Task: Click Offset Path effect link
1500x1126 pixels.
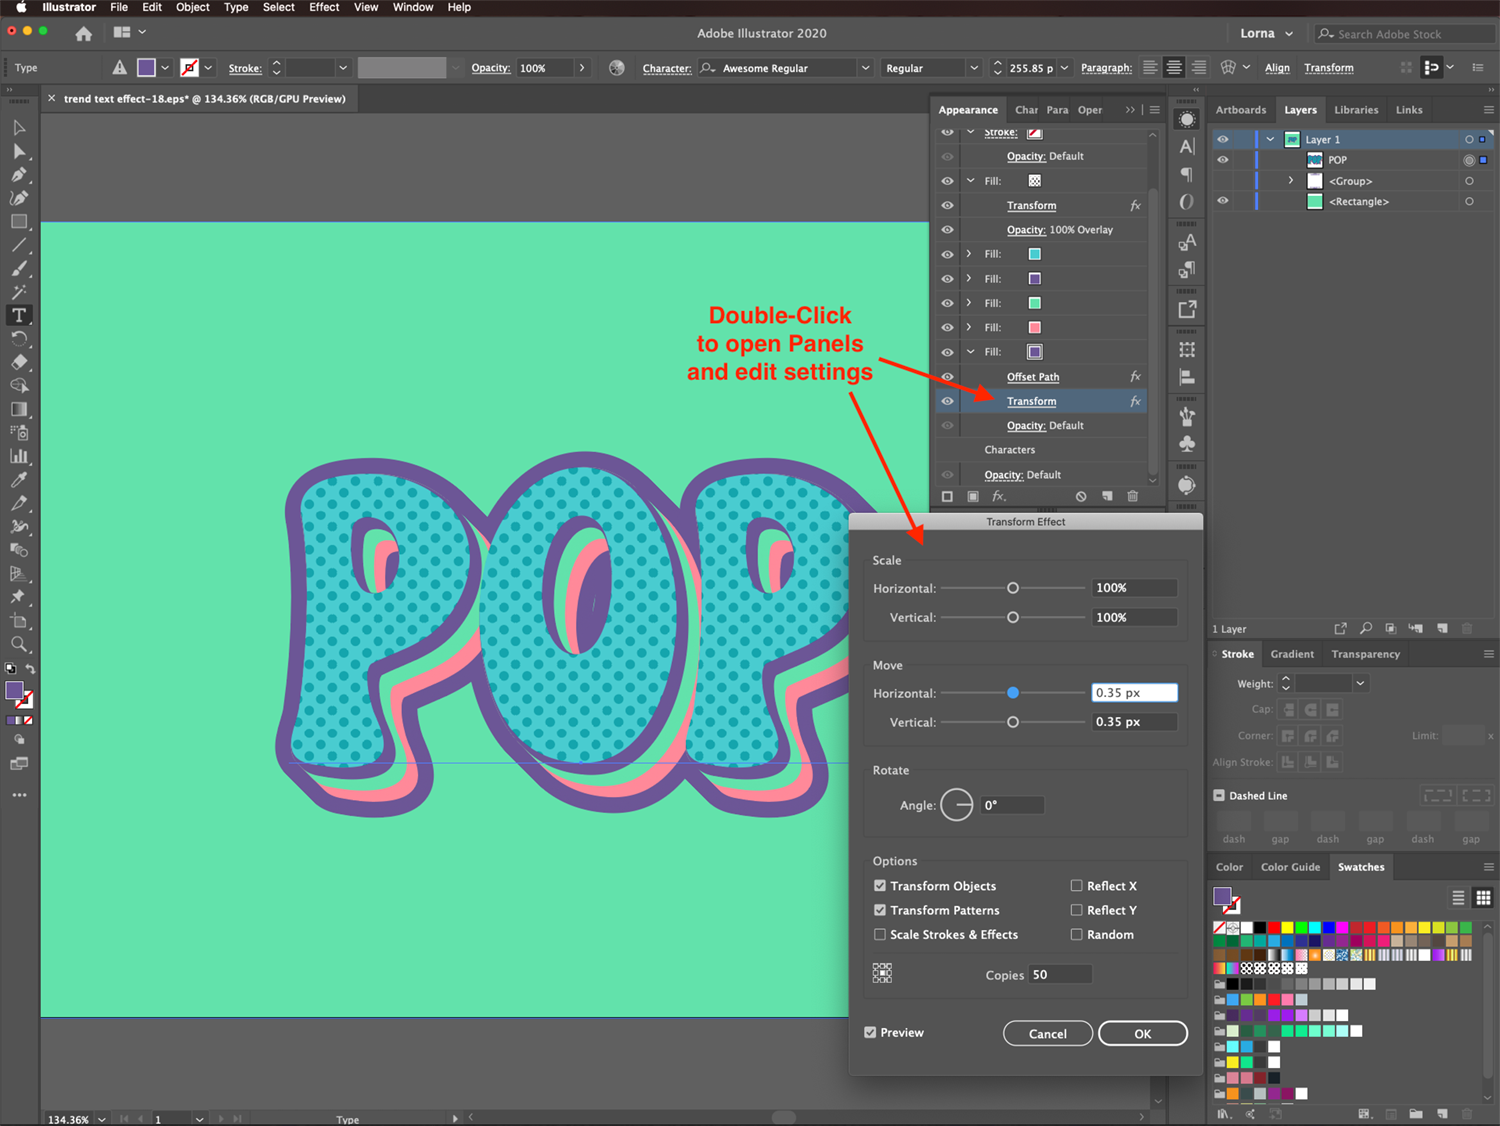Action: pos(1033,377)
